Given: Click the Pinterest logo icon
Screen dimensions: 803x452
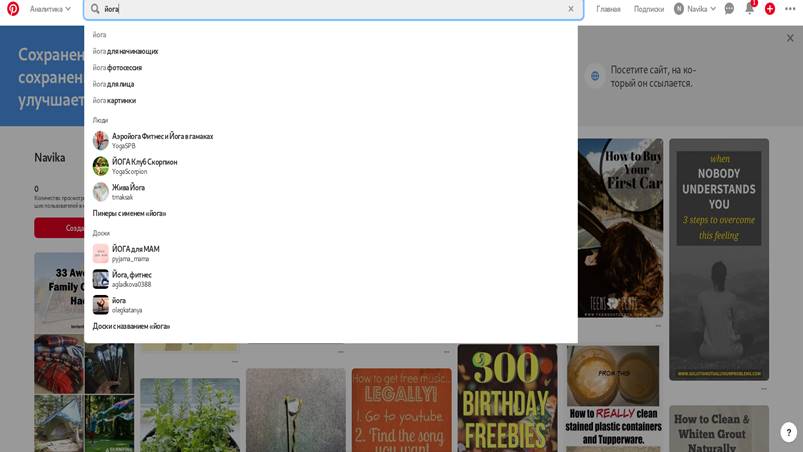Looking at the screenshot, I should 13,9.
